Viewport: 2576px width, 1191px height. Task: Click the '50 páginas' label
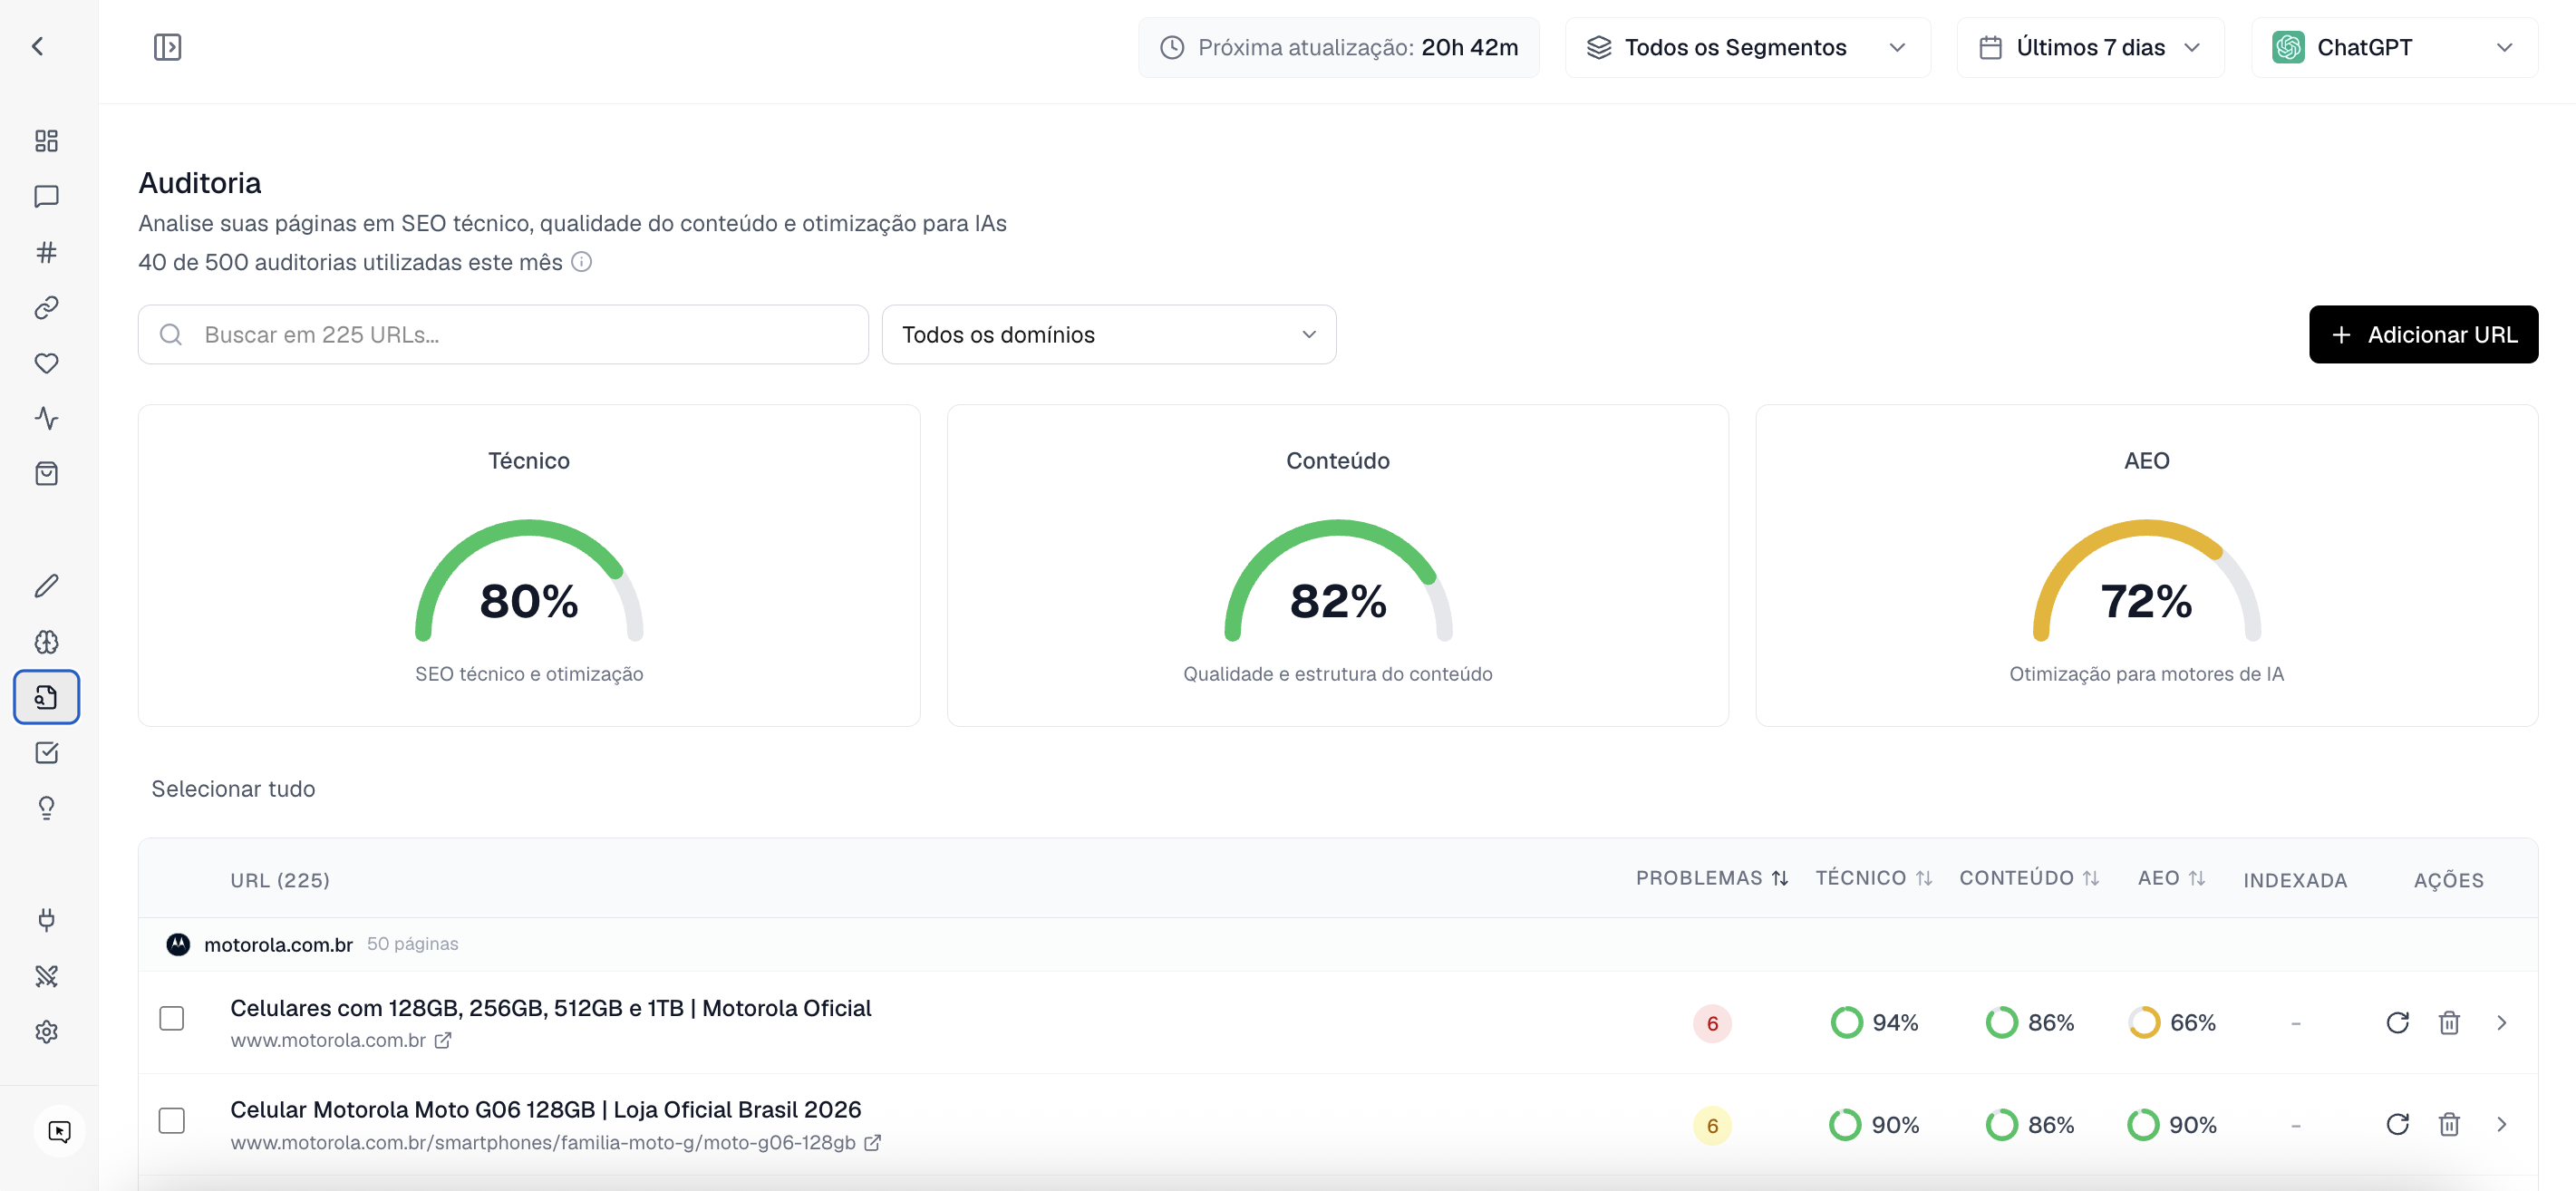[x=412, y=944]
